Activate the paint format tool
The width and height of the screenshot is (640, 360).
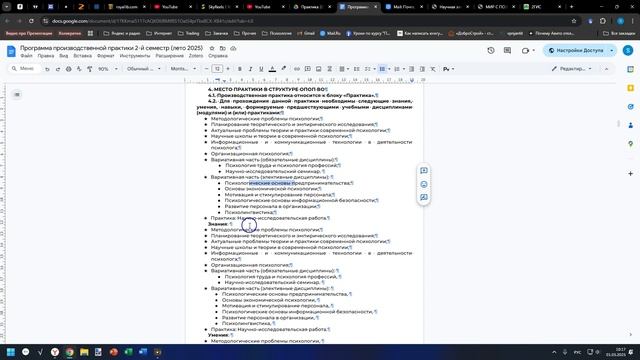point(90,69)
